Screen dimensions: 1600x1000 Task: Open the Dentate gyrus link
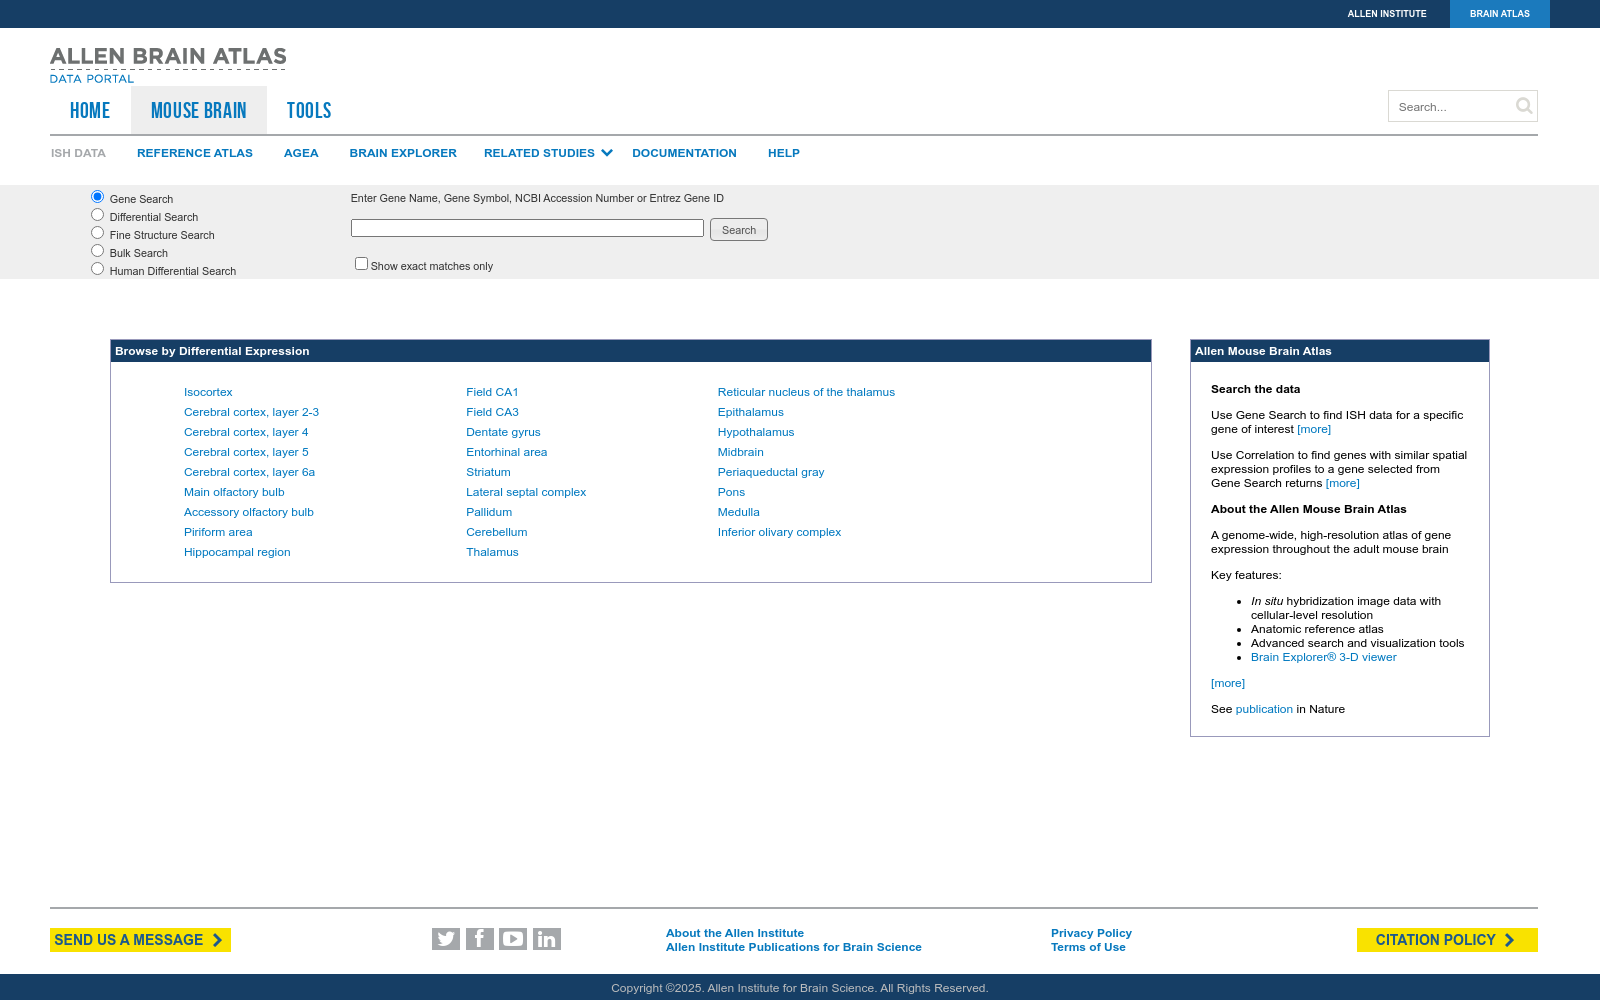(503, 432)
